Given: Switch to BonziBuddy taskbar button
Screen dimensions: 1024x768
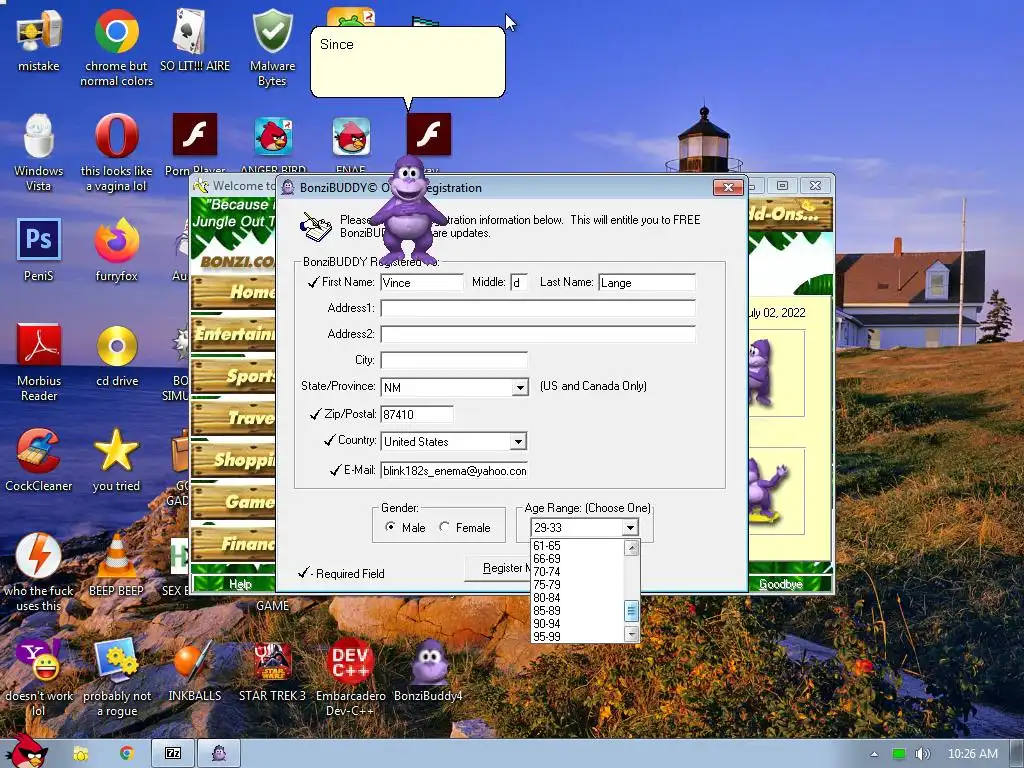Looking at the screenshot, I should 219,753.
